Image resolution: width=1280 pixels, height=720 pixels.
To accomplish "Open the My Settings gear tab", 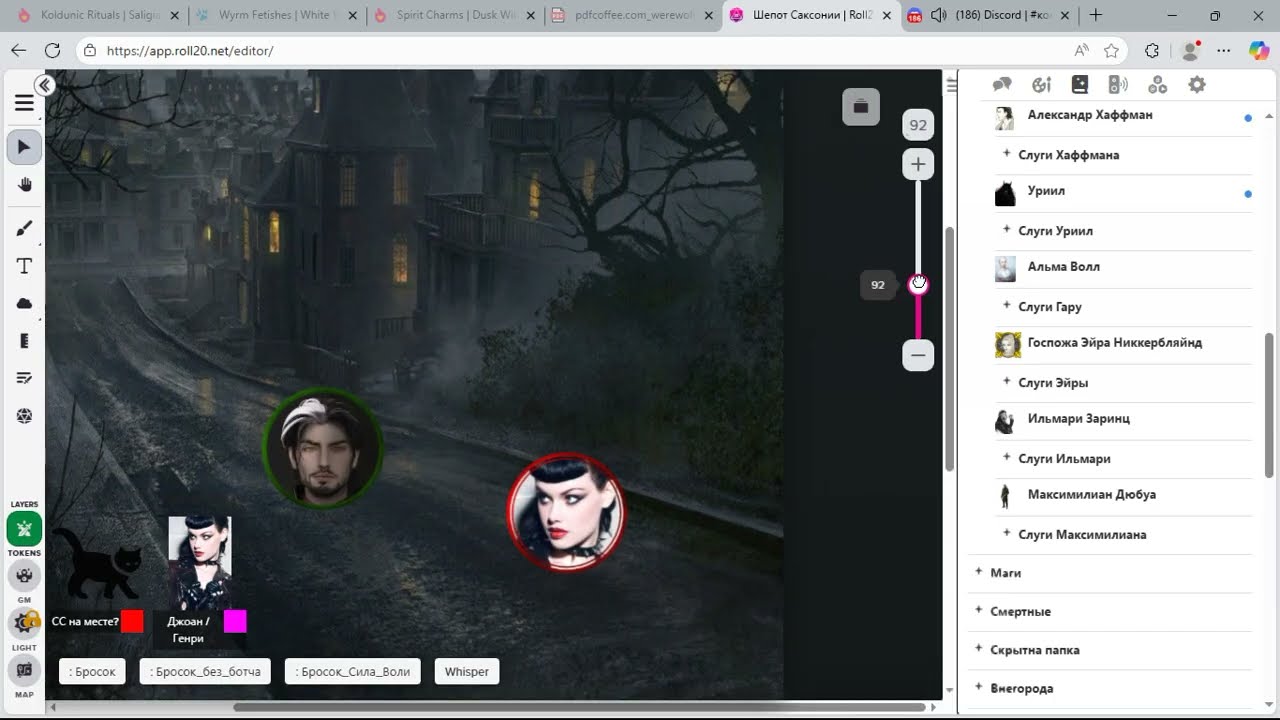I will pyautogui.click(x=1196, y=85).
